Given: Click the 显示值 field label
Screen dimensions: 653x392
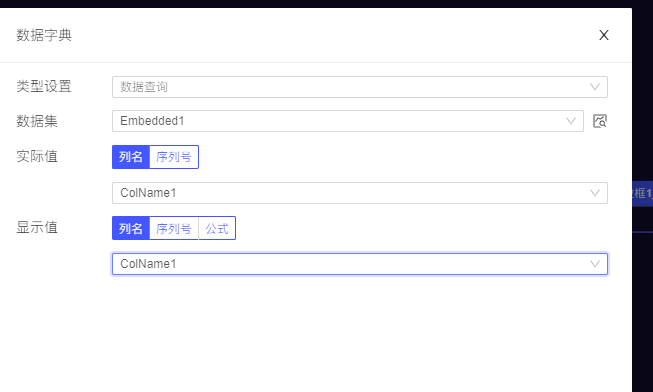Looking at the screenshot, I should (37, 227).
